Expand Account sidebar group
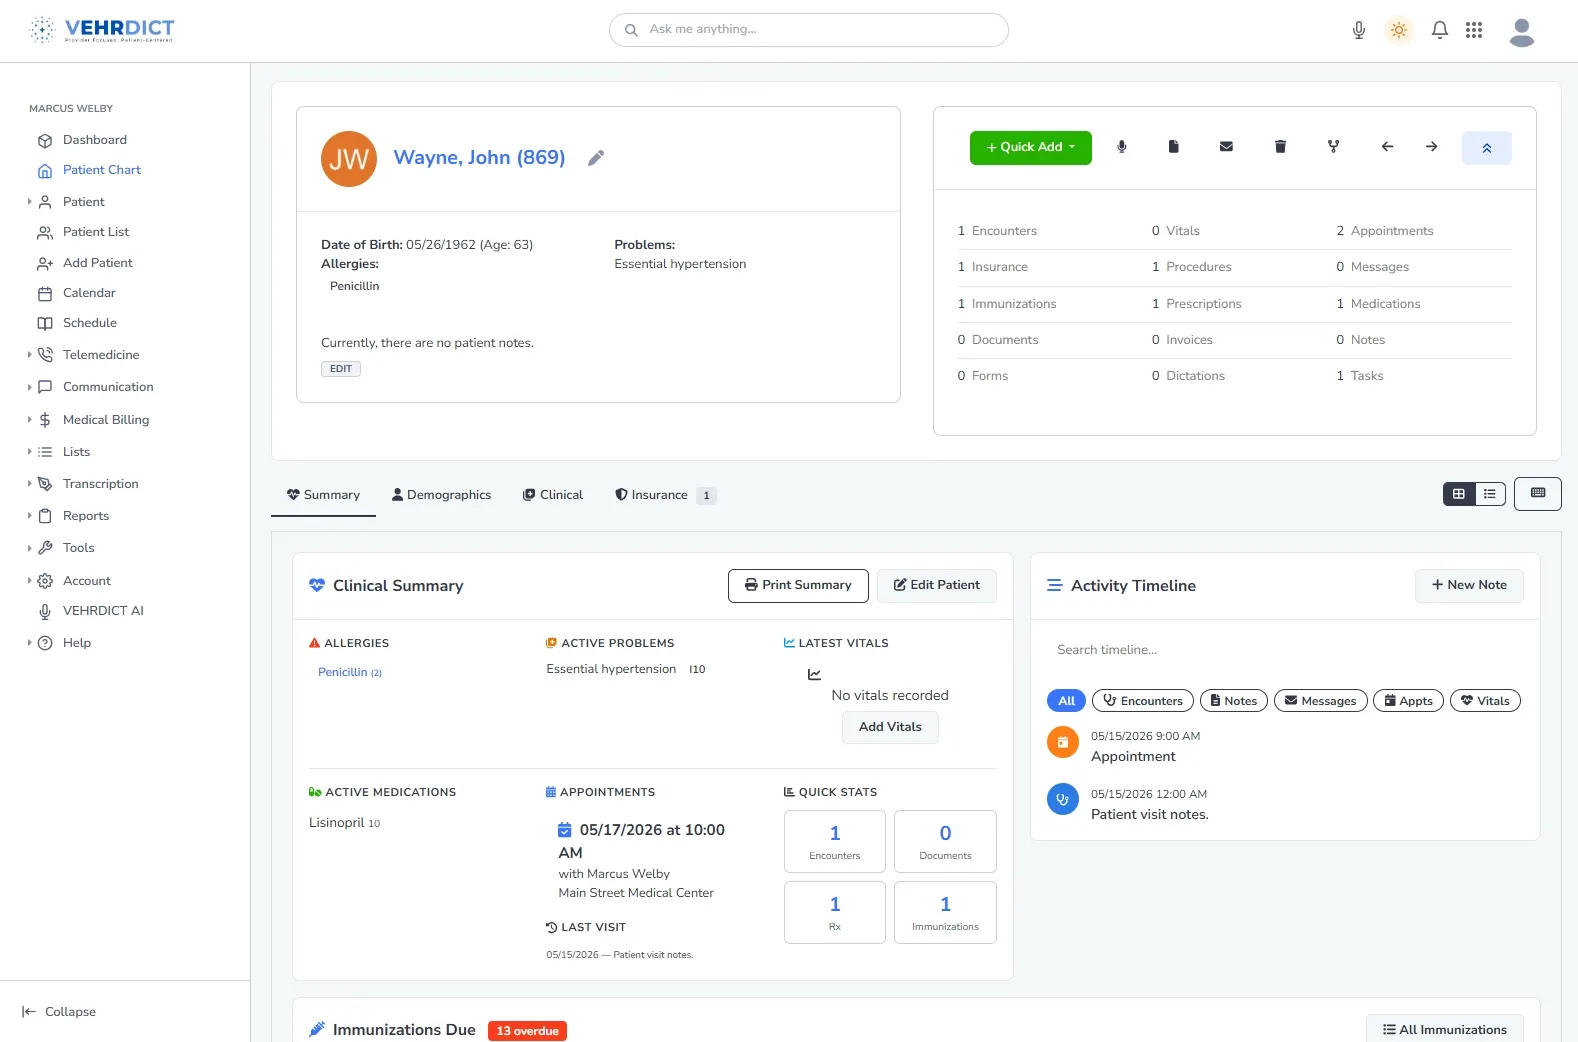The width and height of the screenshot is (1578, 1042). [x=87, y=581]
